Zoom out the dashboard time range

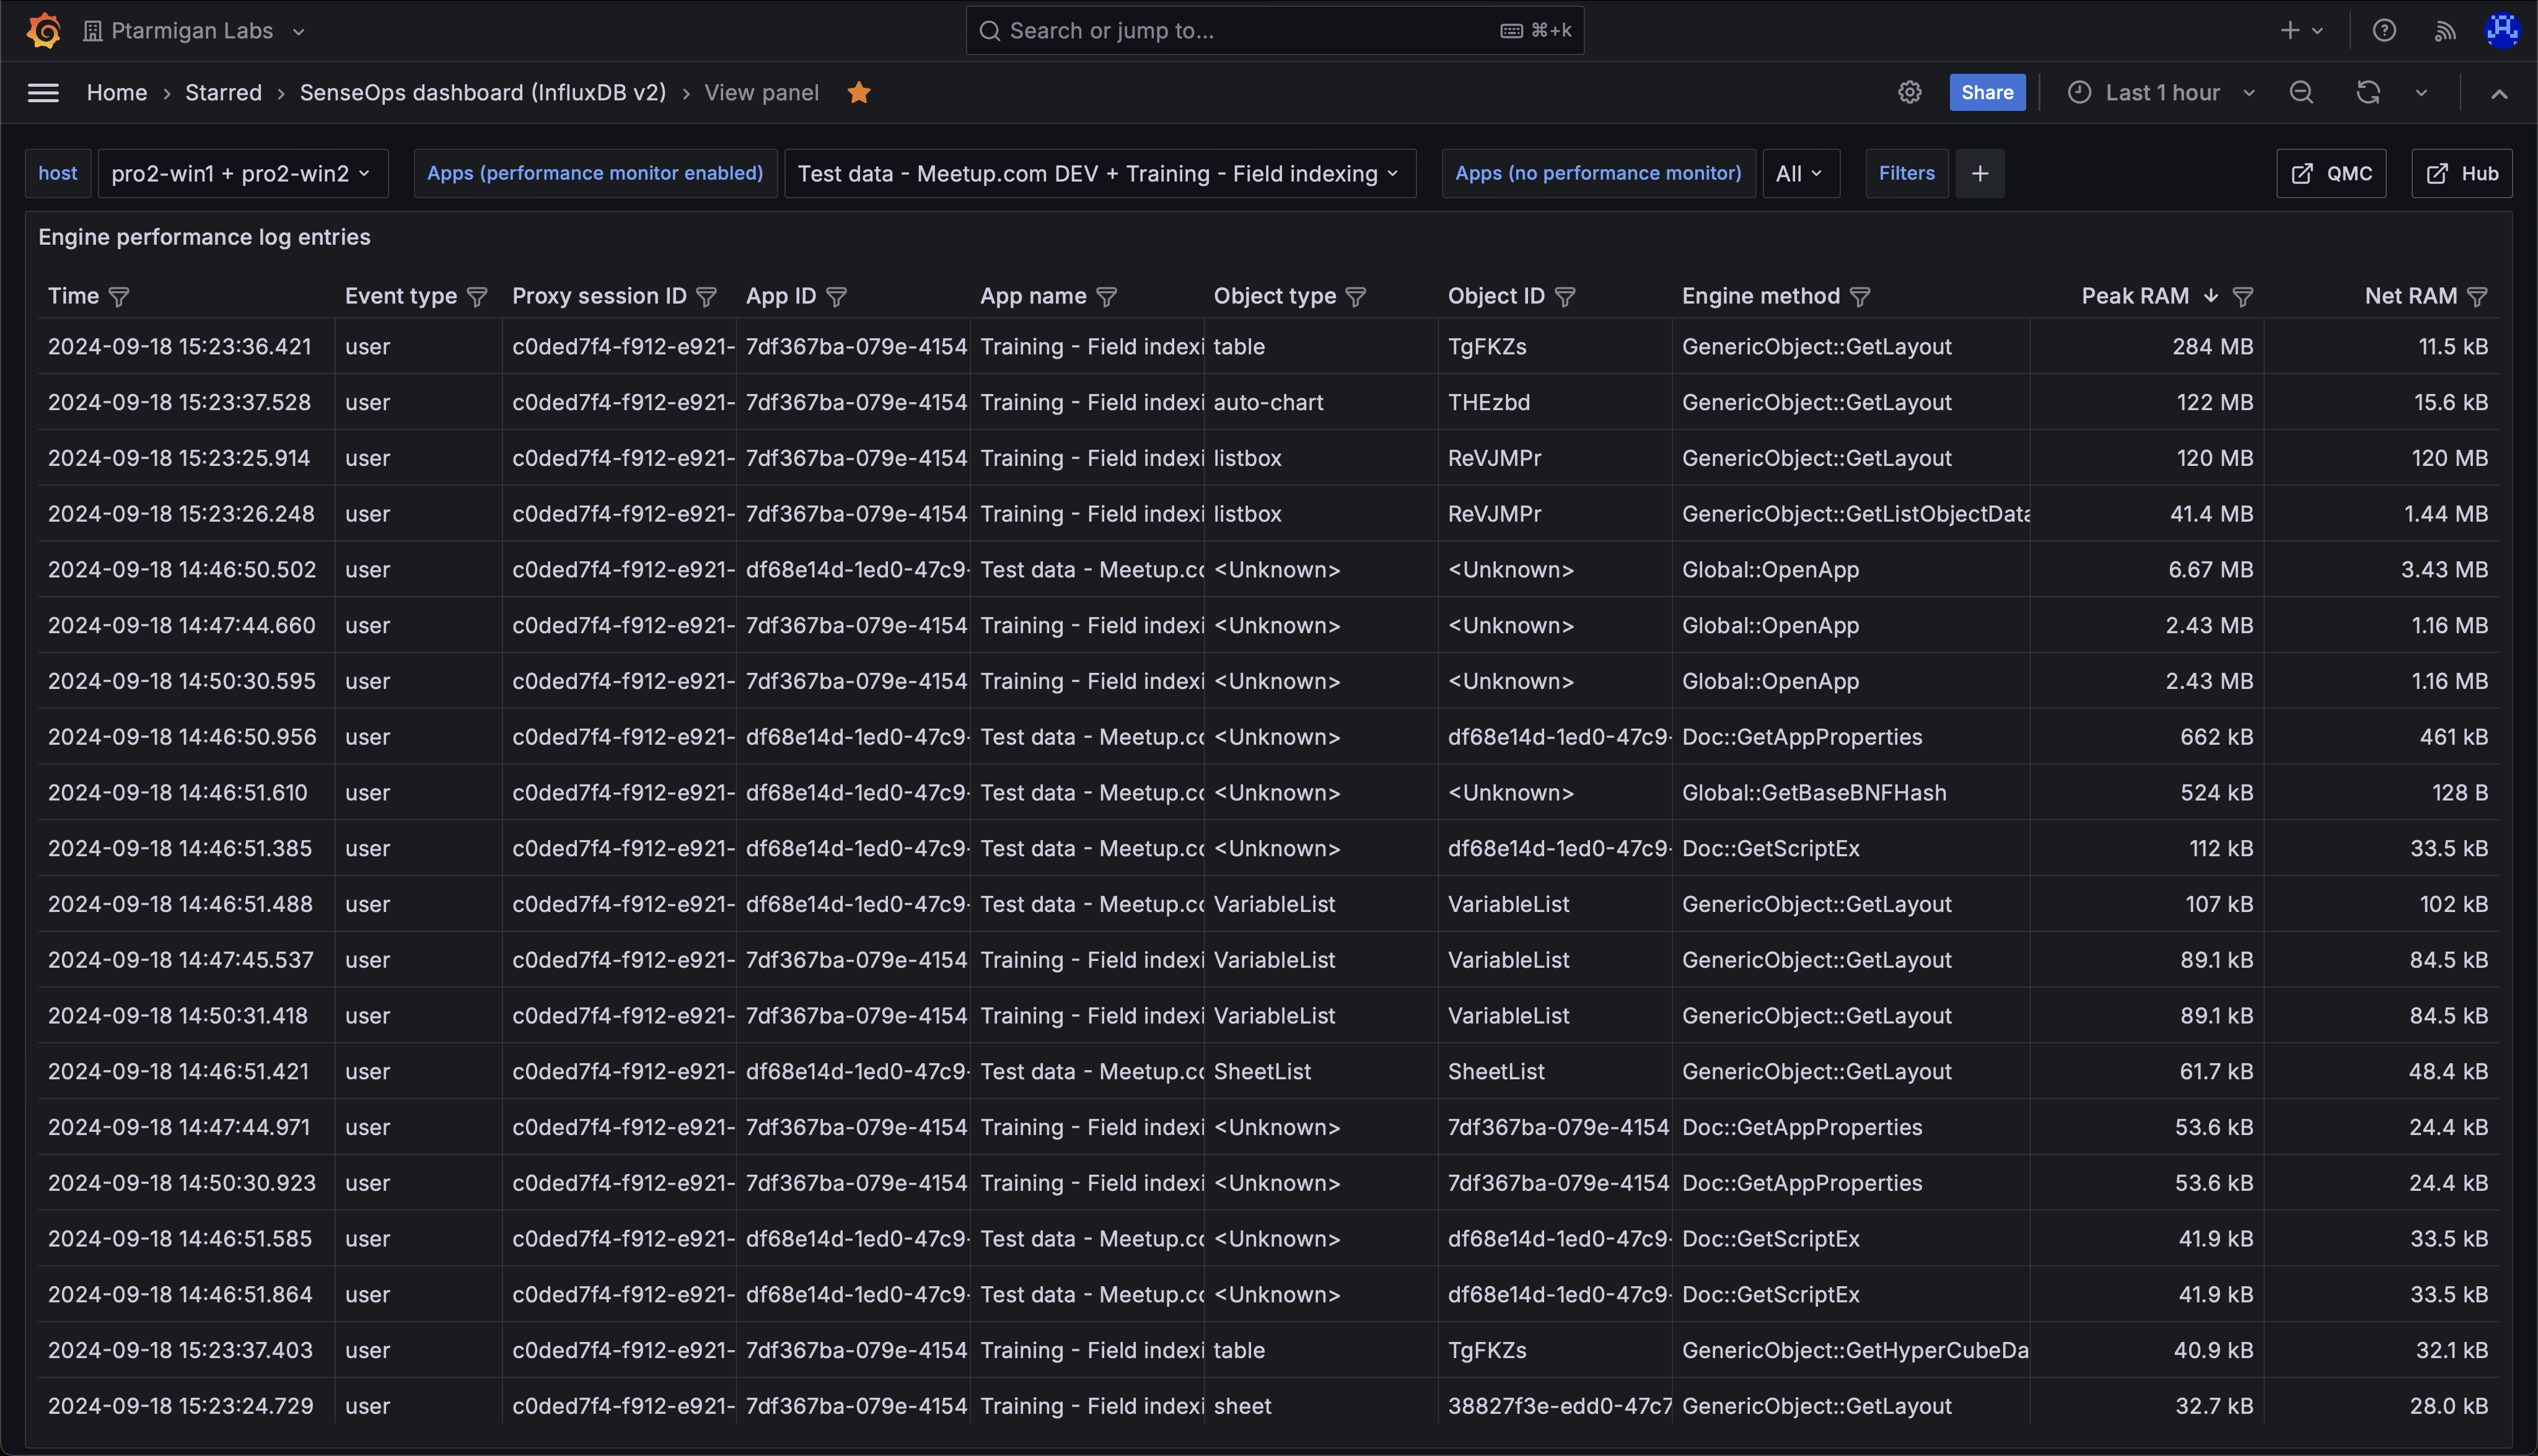coord(2301,92)
